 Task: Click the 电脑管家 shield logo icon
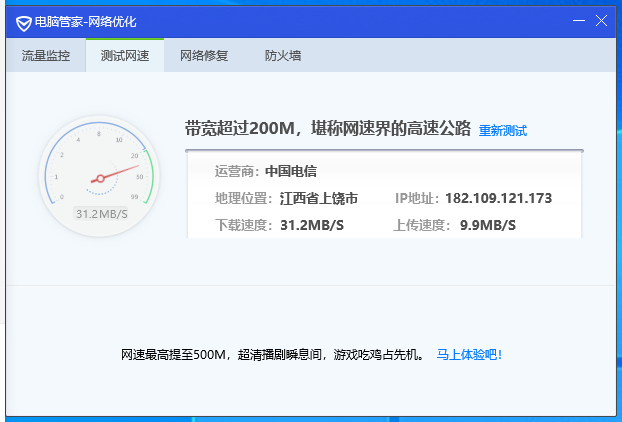(24, 23)
